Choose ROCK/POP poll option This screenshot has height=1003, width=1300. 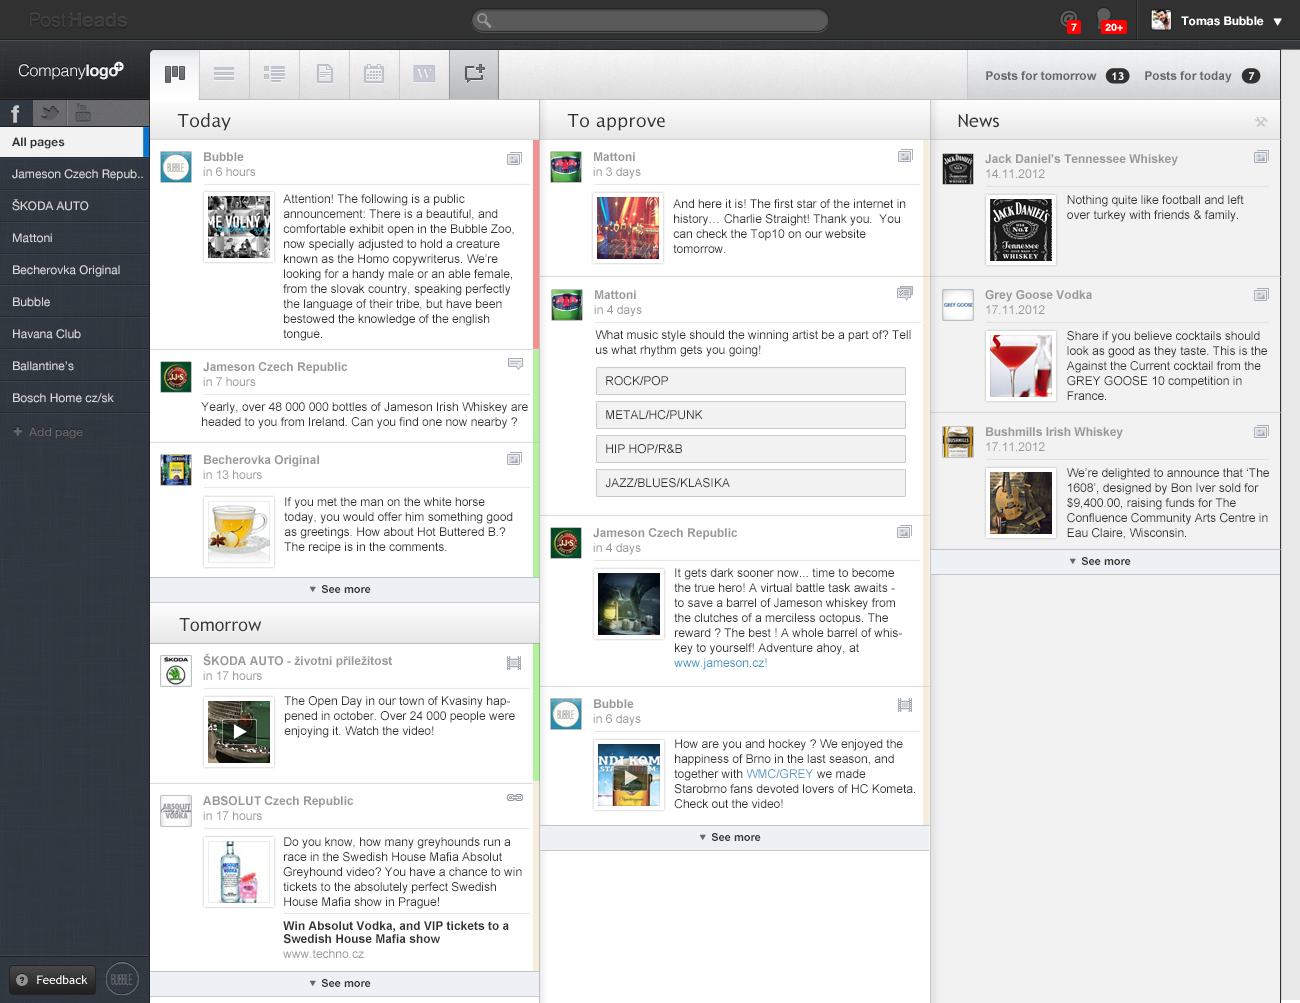point(751,381)
